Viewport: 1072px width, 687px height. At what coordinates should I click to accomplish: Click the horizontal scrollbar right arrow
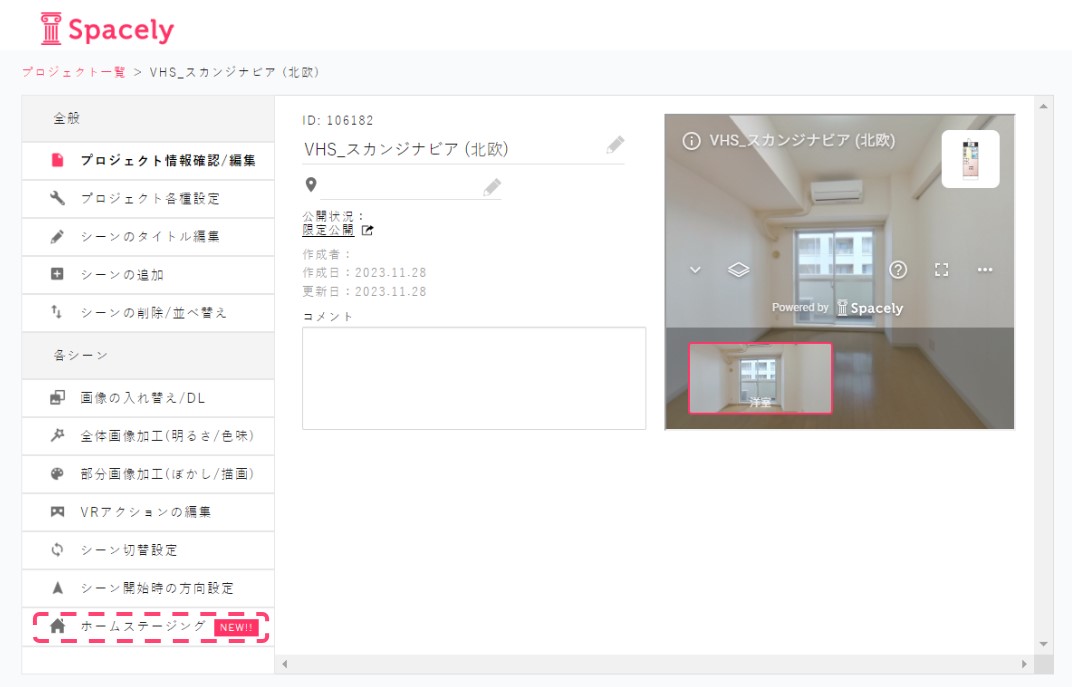point(1024,664)
